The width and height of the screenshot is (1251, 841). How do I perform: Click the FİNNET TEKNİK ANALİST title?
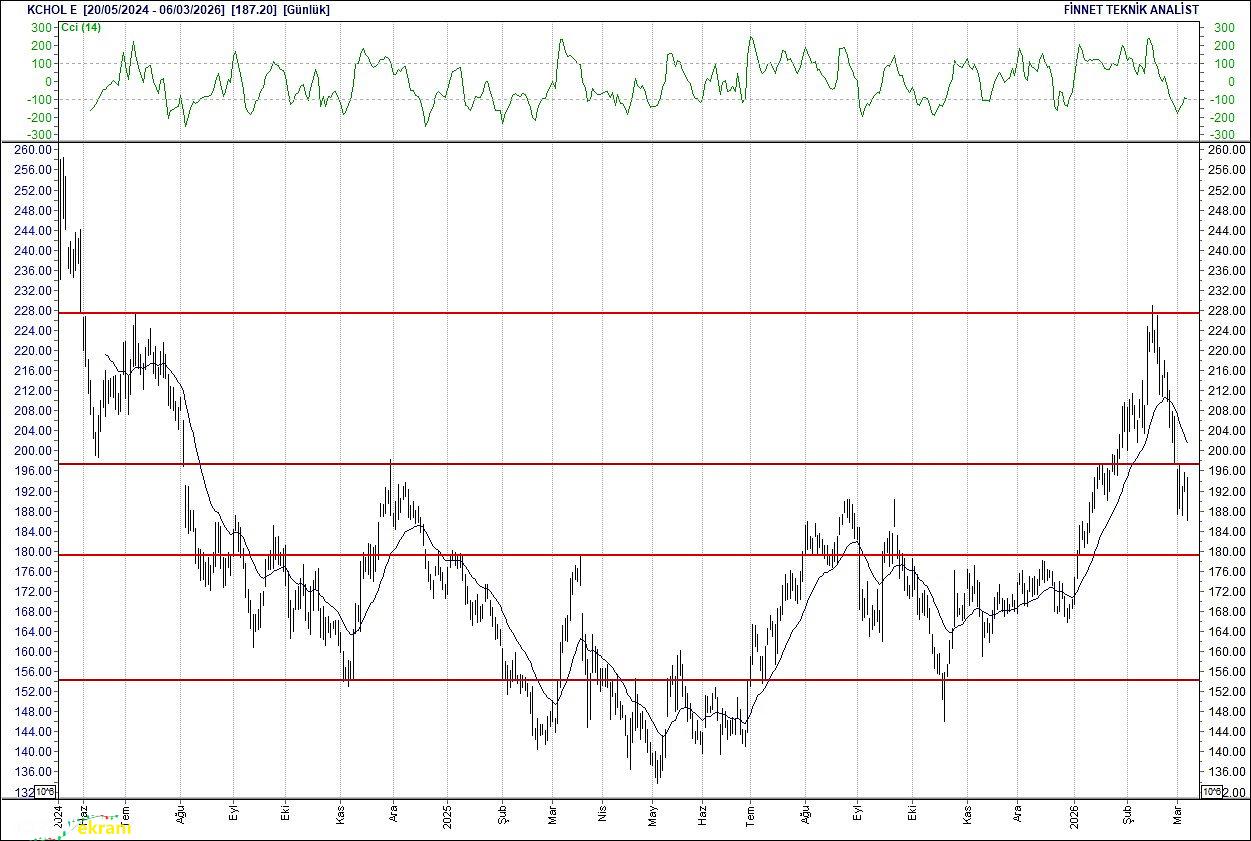click(x=1131, y=10)
